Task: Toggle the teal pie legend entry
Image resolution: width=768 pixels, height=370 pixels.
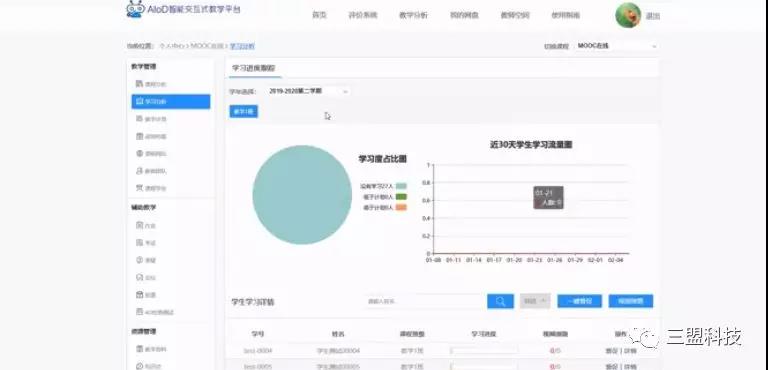Action: 384,186
